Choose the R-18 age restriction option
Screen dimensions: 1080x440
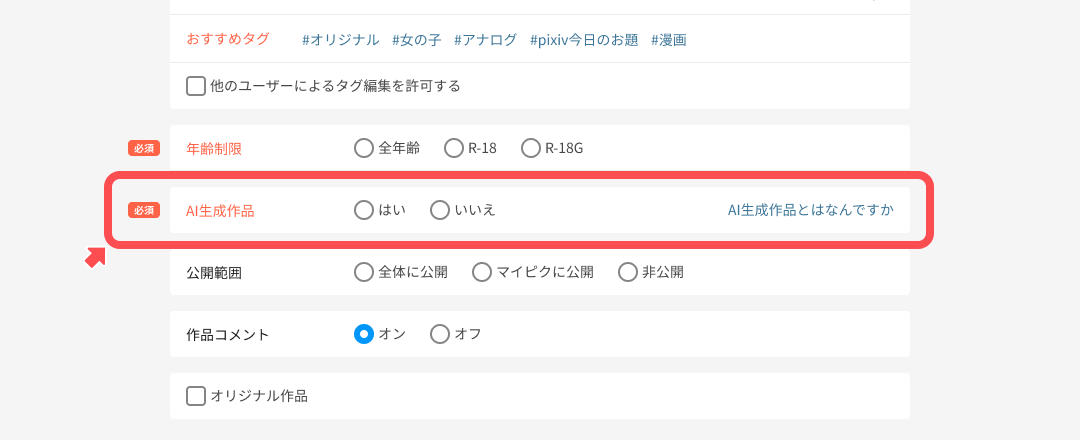coord(454,148)
